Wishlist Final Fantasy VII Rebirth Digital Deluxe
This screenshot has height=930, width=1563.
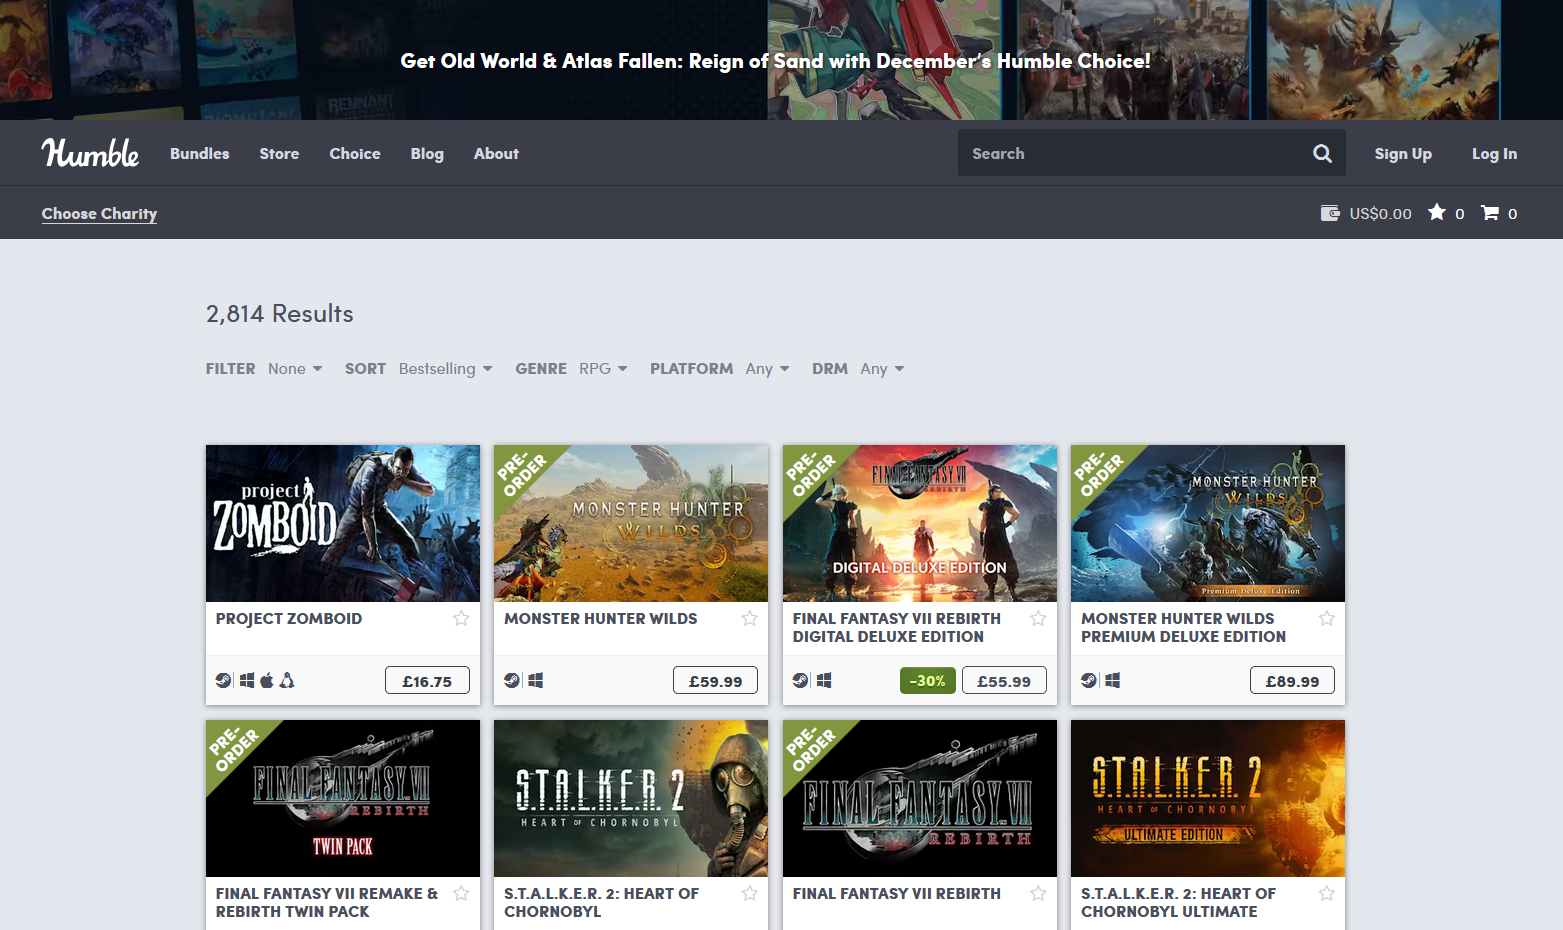click(x=1038, y=618)
